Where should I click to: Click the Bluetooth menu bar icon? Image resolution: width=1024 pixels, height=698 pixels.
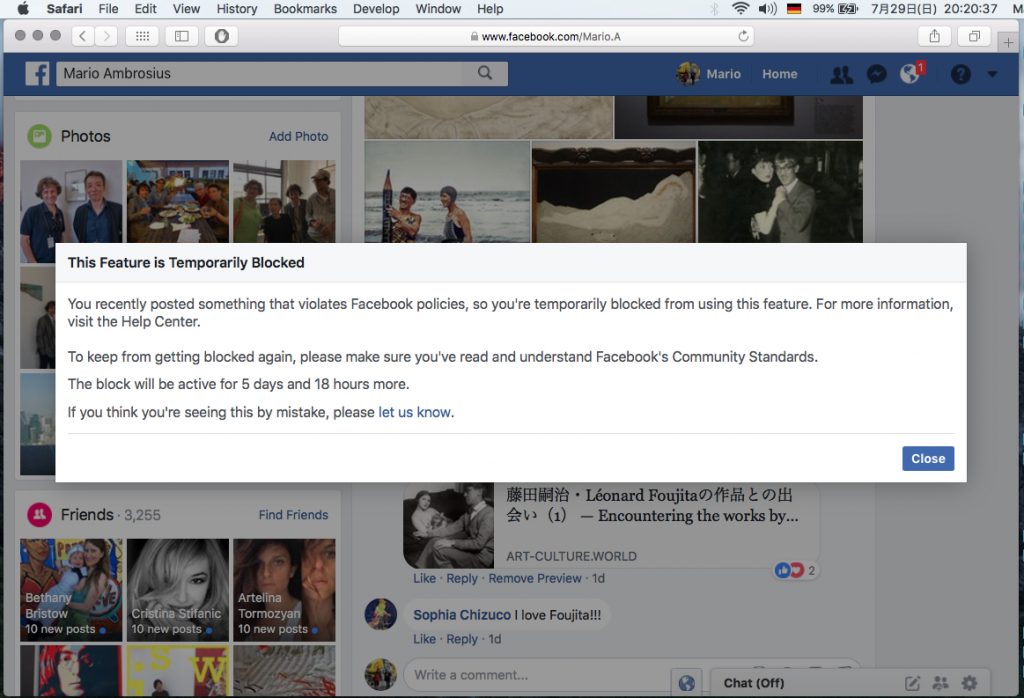point(714,8)
